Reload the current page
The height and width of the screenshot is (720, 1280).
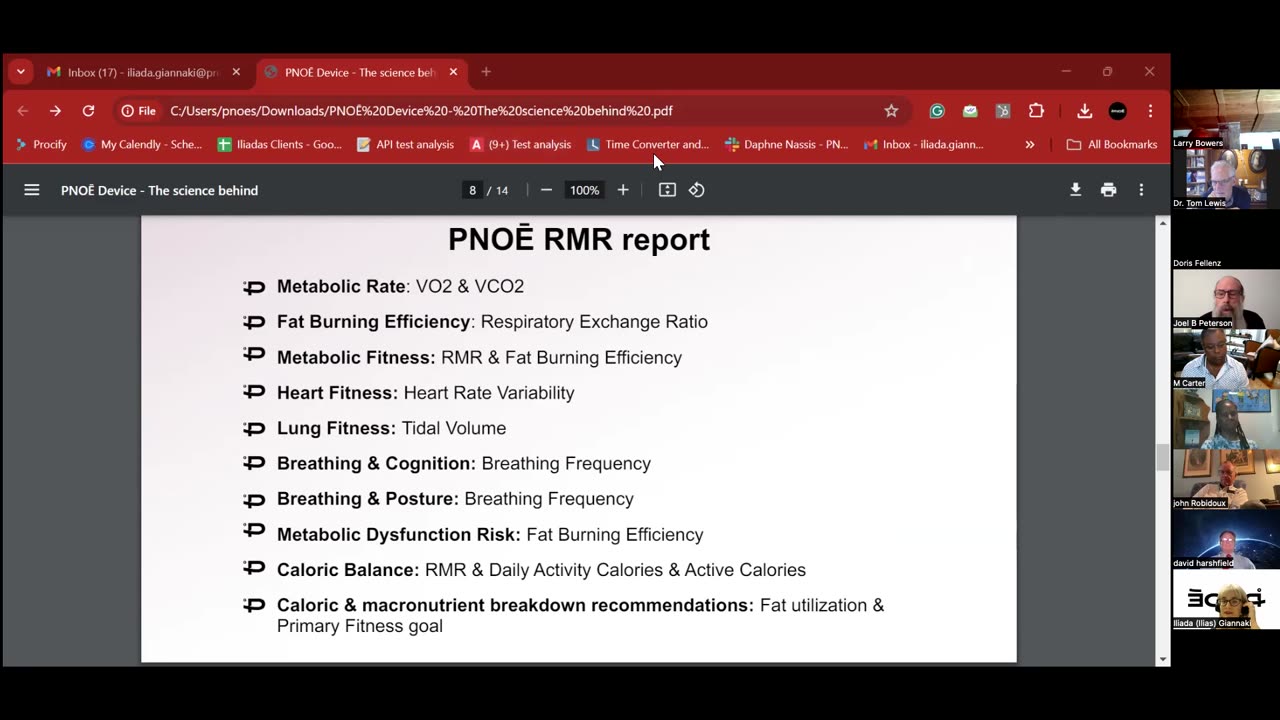(88, 111)
